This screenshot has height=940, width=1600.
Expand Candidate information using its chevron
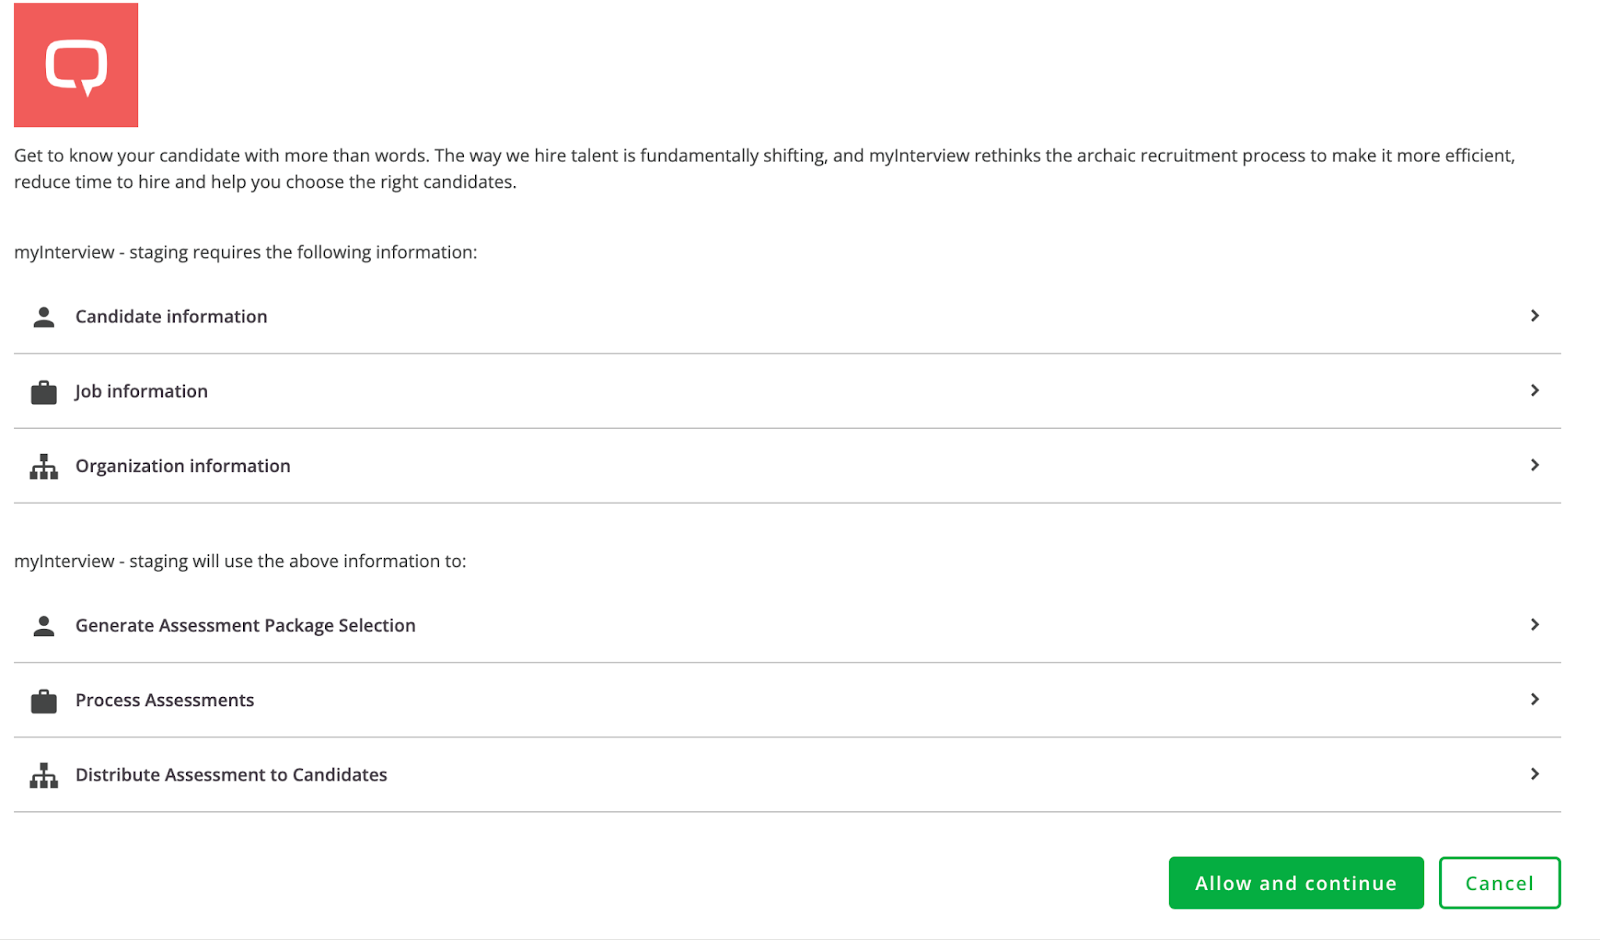click(1534, 316)
